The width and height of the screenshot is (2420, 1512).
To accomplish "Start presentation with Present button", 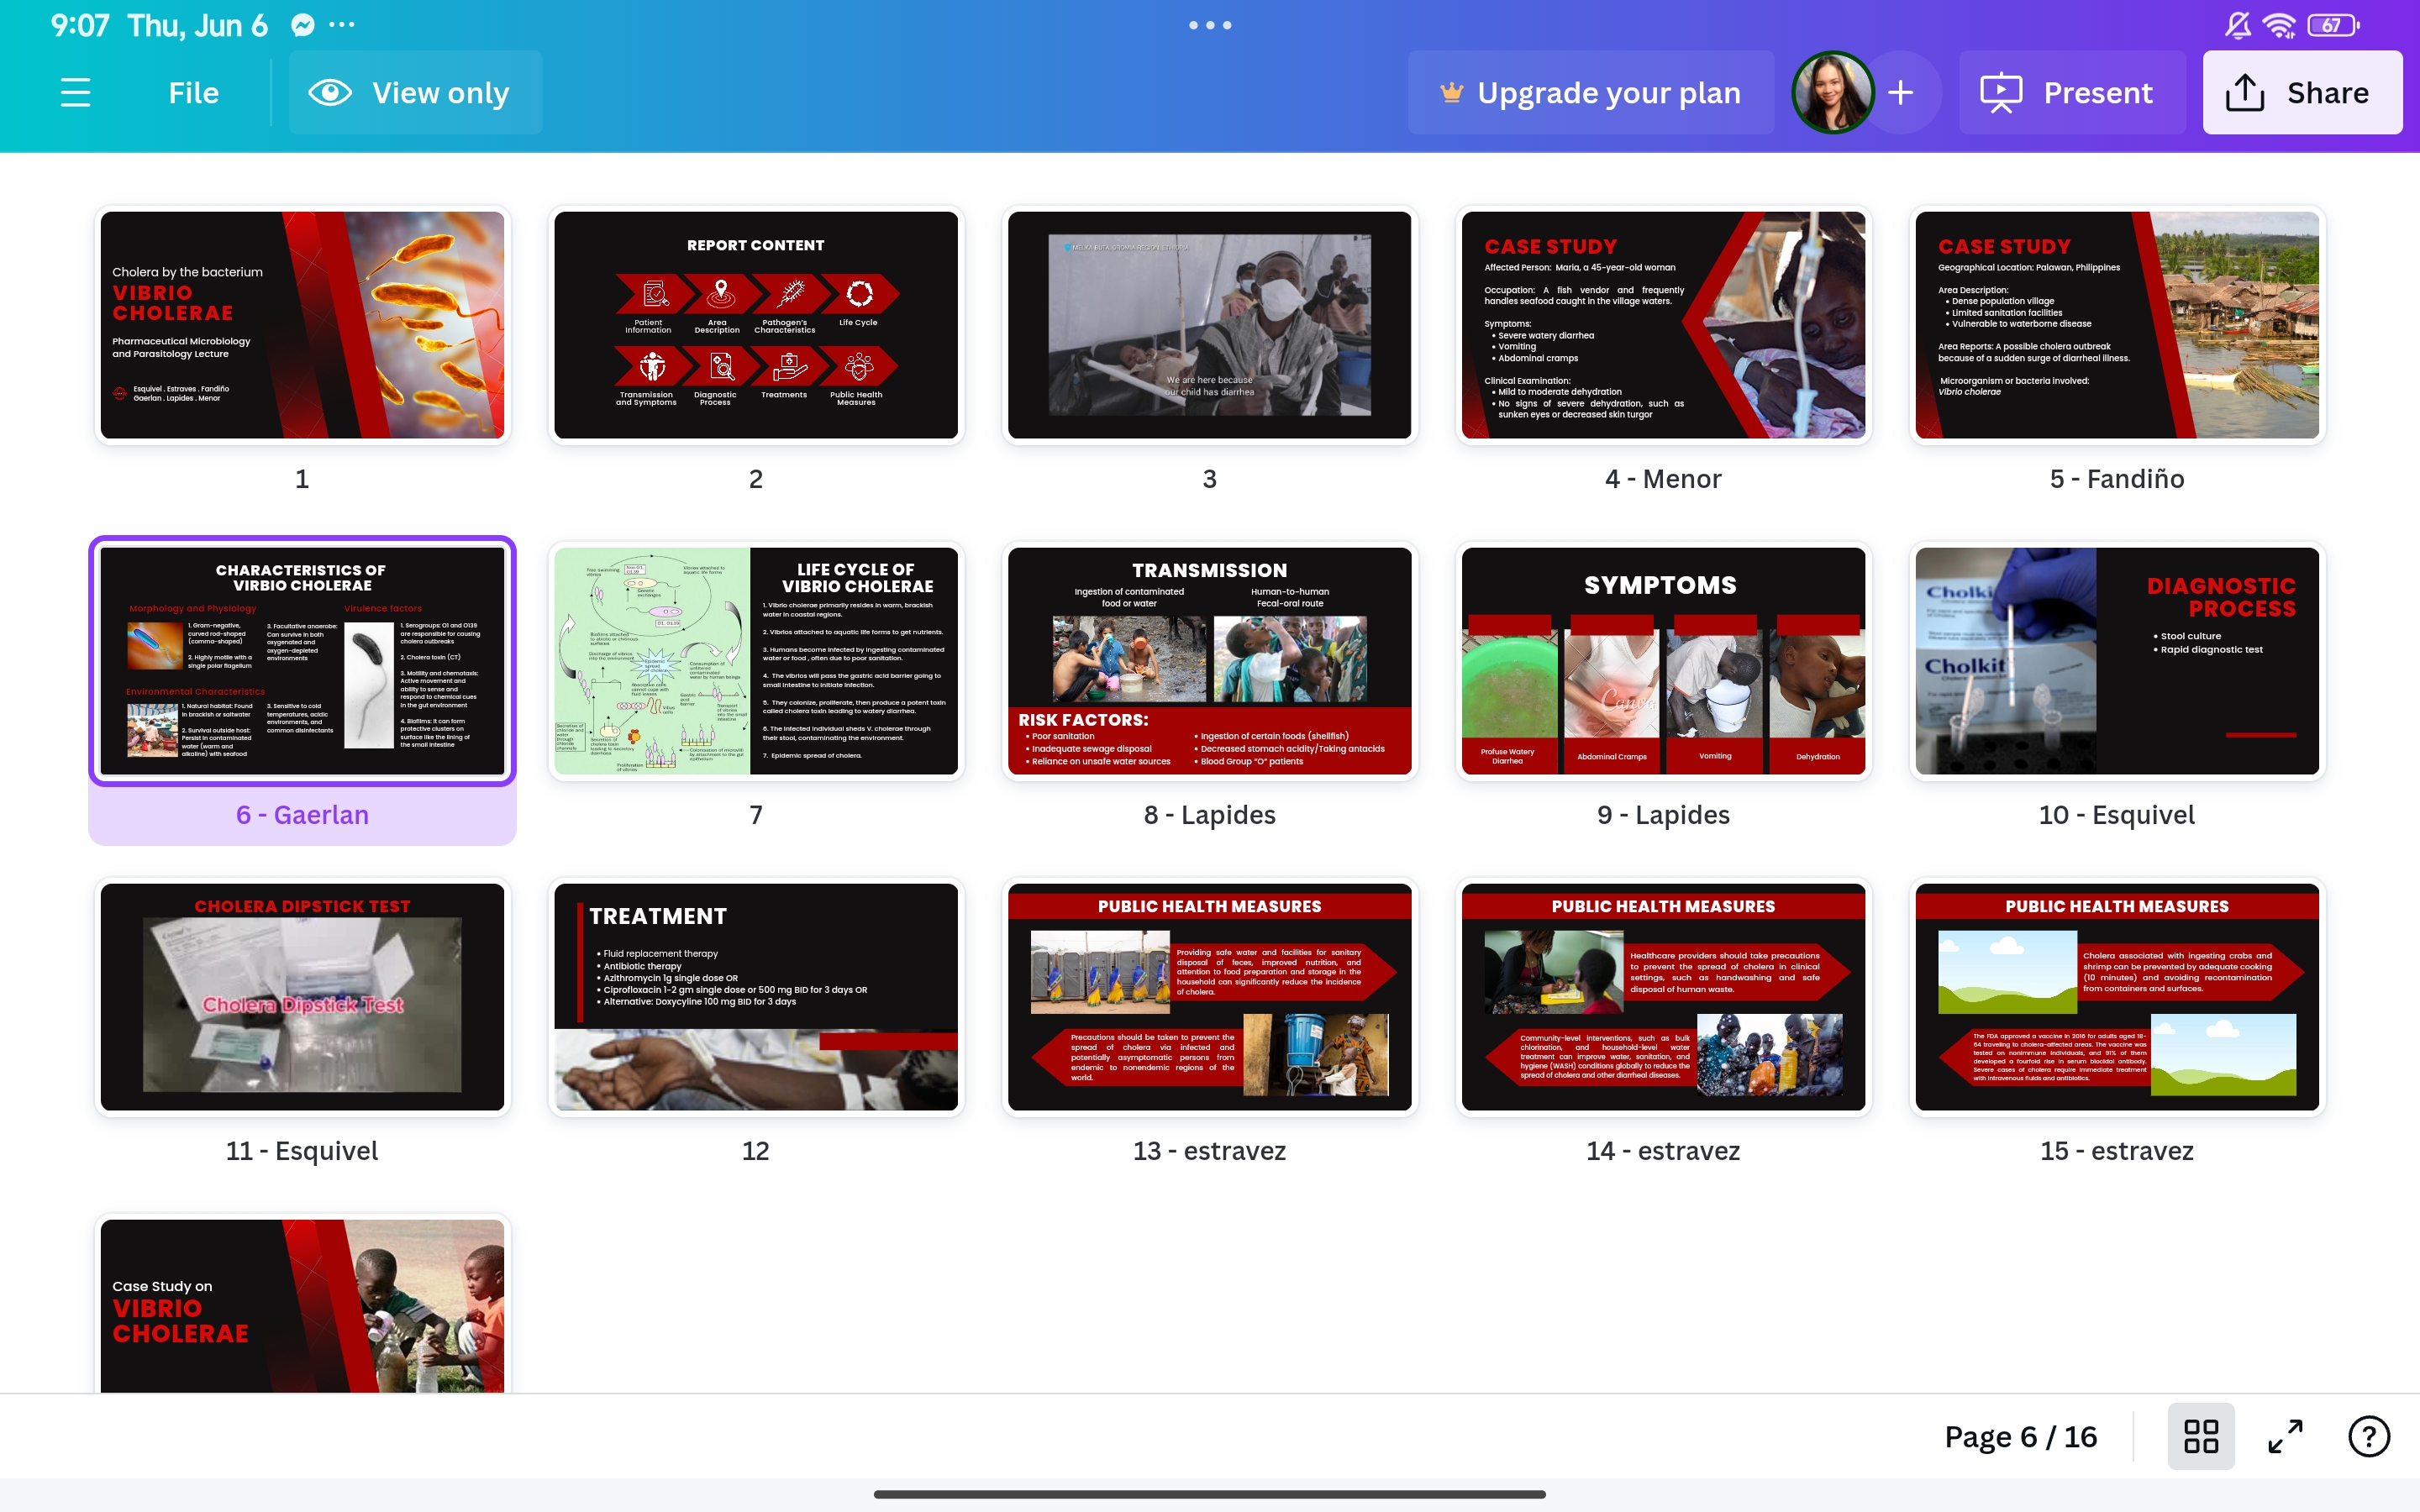I will [x=2067, y=93].
